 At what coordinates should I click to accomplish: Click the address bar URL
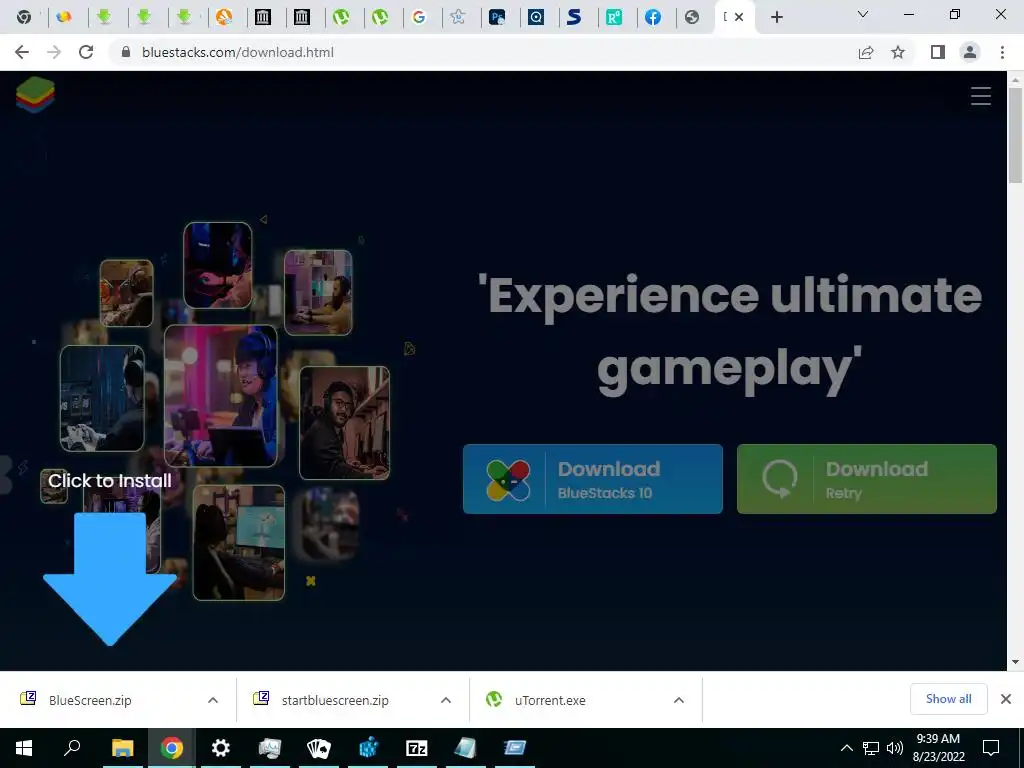coord(238,52)
